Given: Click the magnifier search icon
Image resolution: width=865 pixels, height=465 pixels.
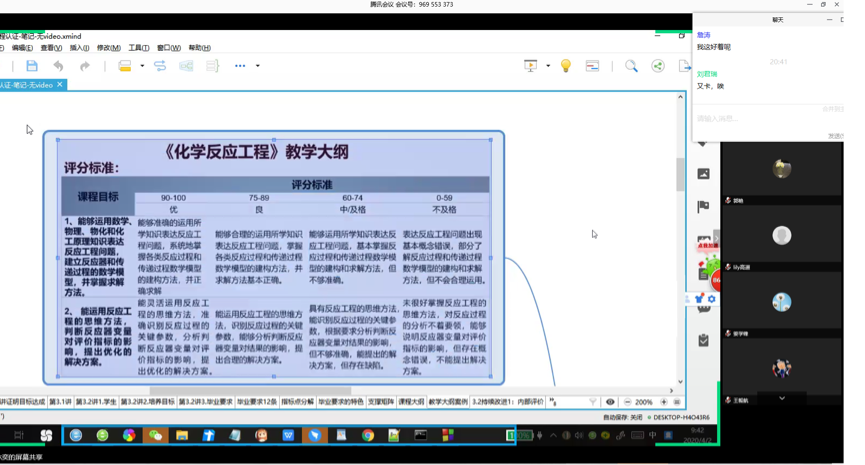Looking at the screenshot, I should click(631, 66).
